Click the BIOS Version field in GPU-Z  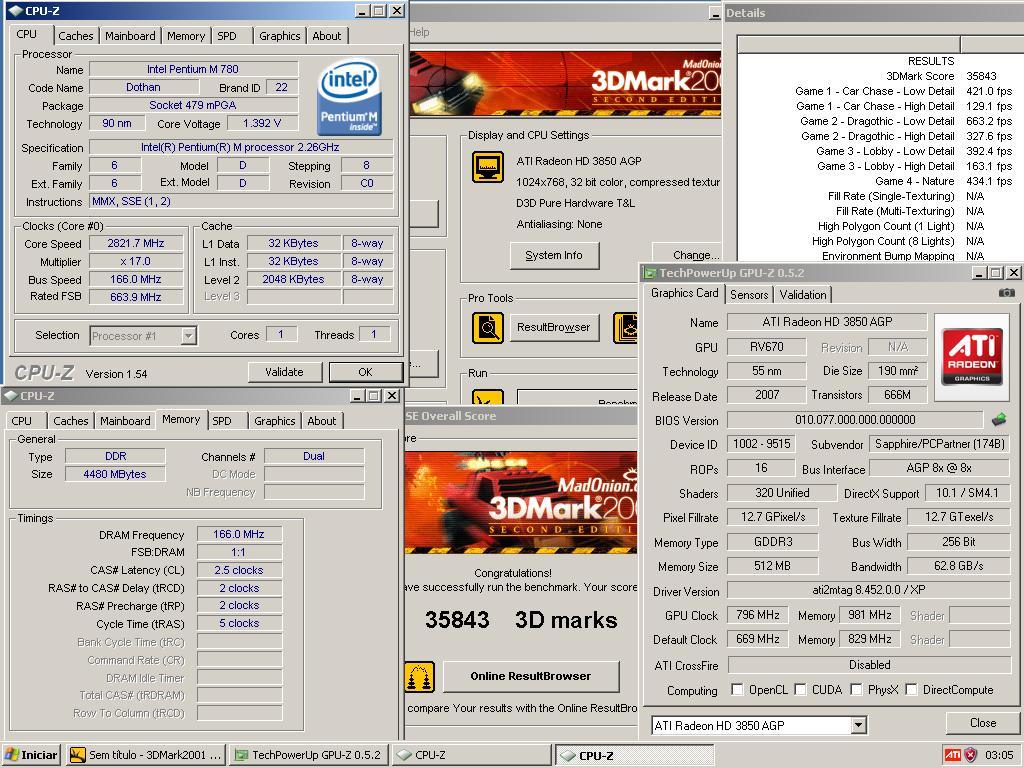tap(855, 420)
